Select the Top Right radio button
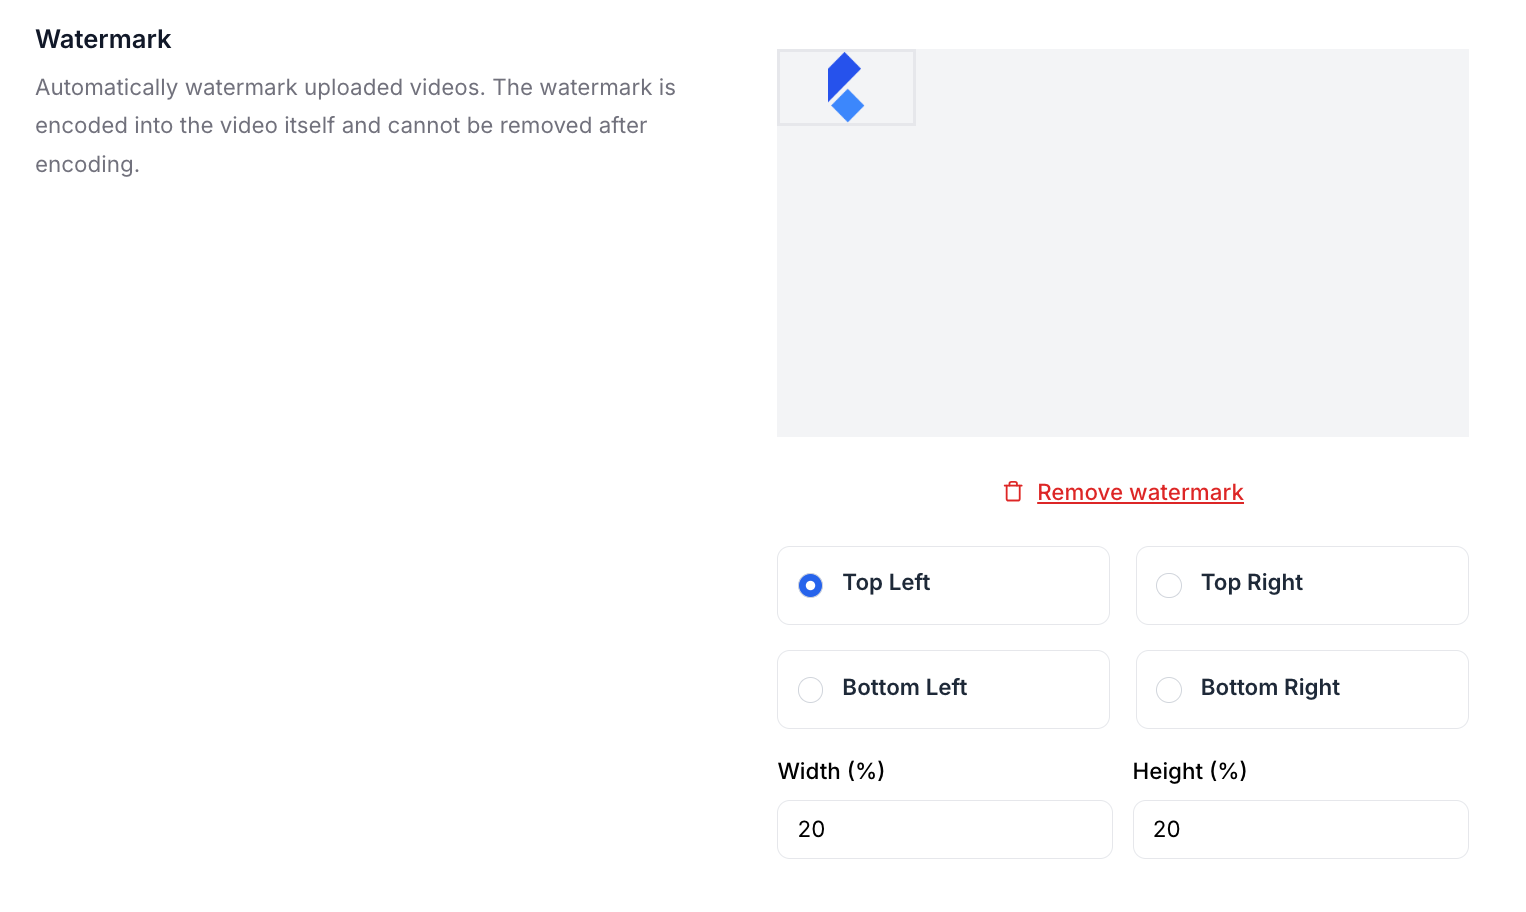The height and width of the screenshot is (912, 1526). [x=1169, y=585]
